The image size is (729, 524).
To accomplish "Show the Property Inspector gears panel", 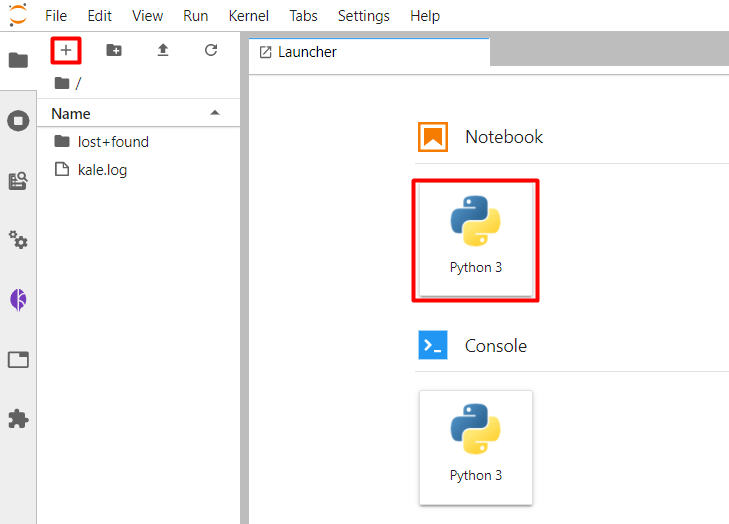I will pos(18,240).
